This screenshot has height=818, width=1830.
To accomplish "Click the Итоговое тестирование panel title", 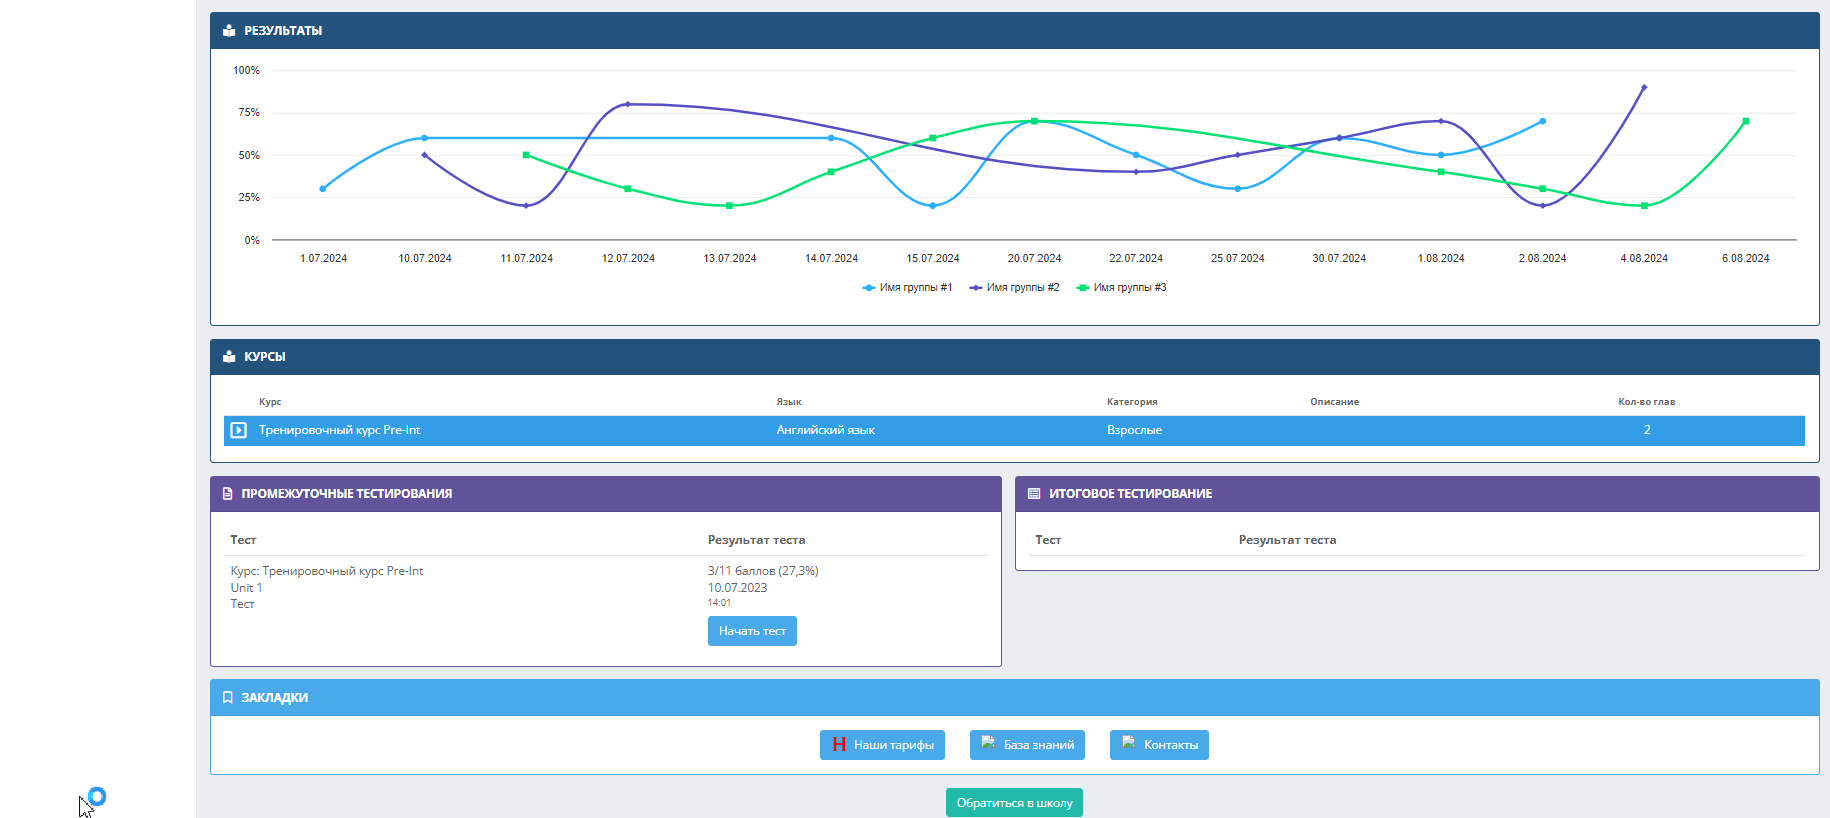I will [1130, 494].
